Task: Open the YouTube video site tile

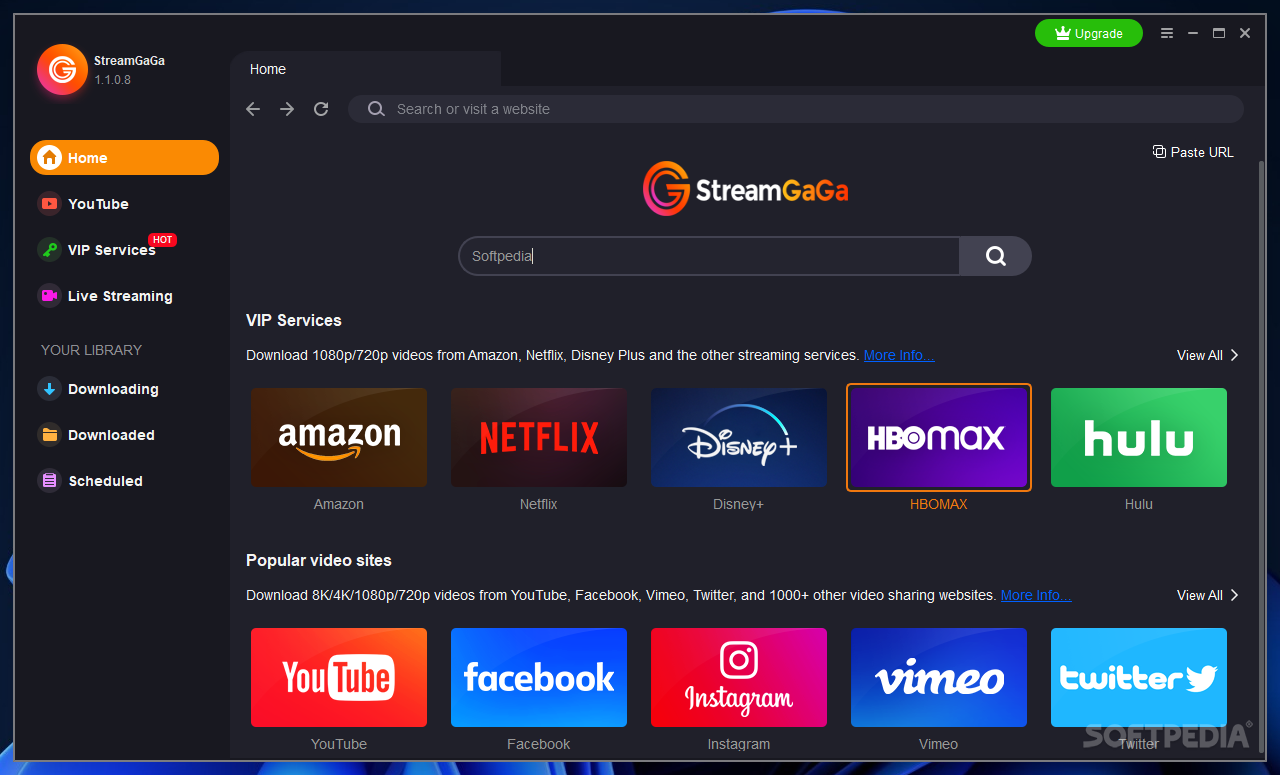Action: coord(339,678)
